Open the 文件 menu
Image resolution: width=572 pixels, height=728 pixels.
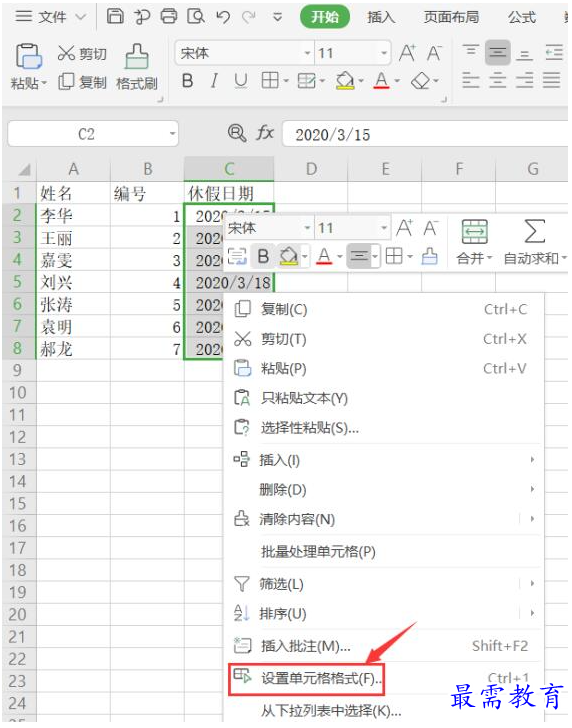pos(50,17)
